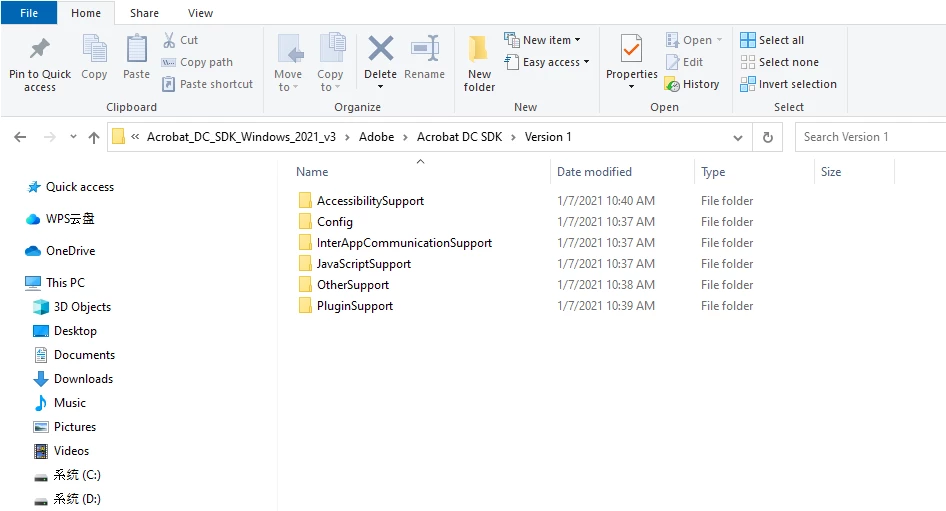Refresh the current folder view
The width and height of the screenshot is (946, 511).
tap(767, 137)
